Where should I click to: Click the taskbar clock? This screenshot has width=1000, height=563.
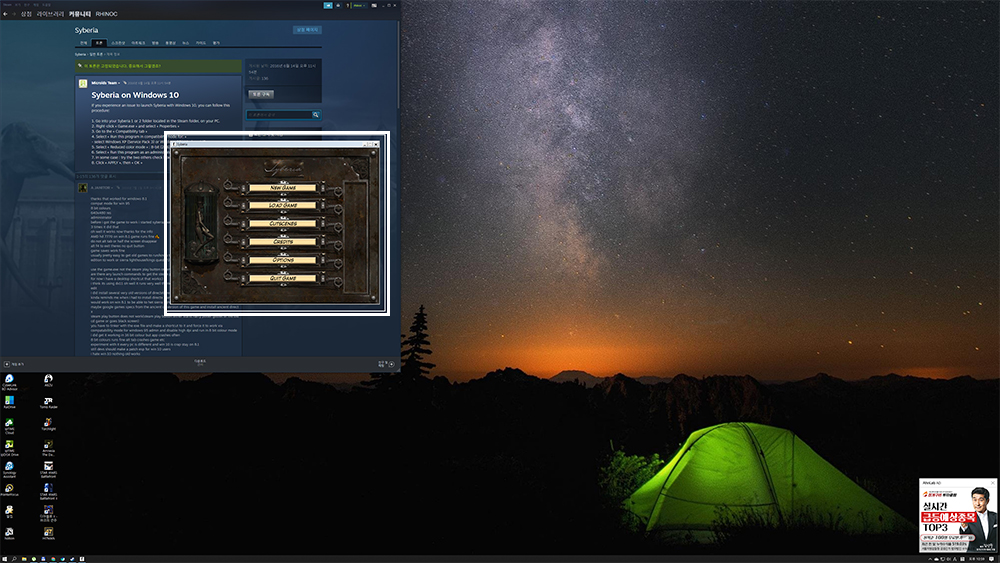(976, 559)
